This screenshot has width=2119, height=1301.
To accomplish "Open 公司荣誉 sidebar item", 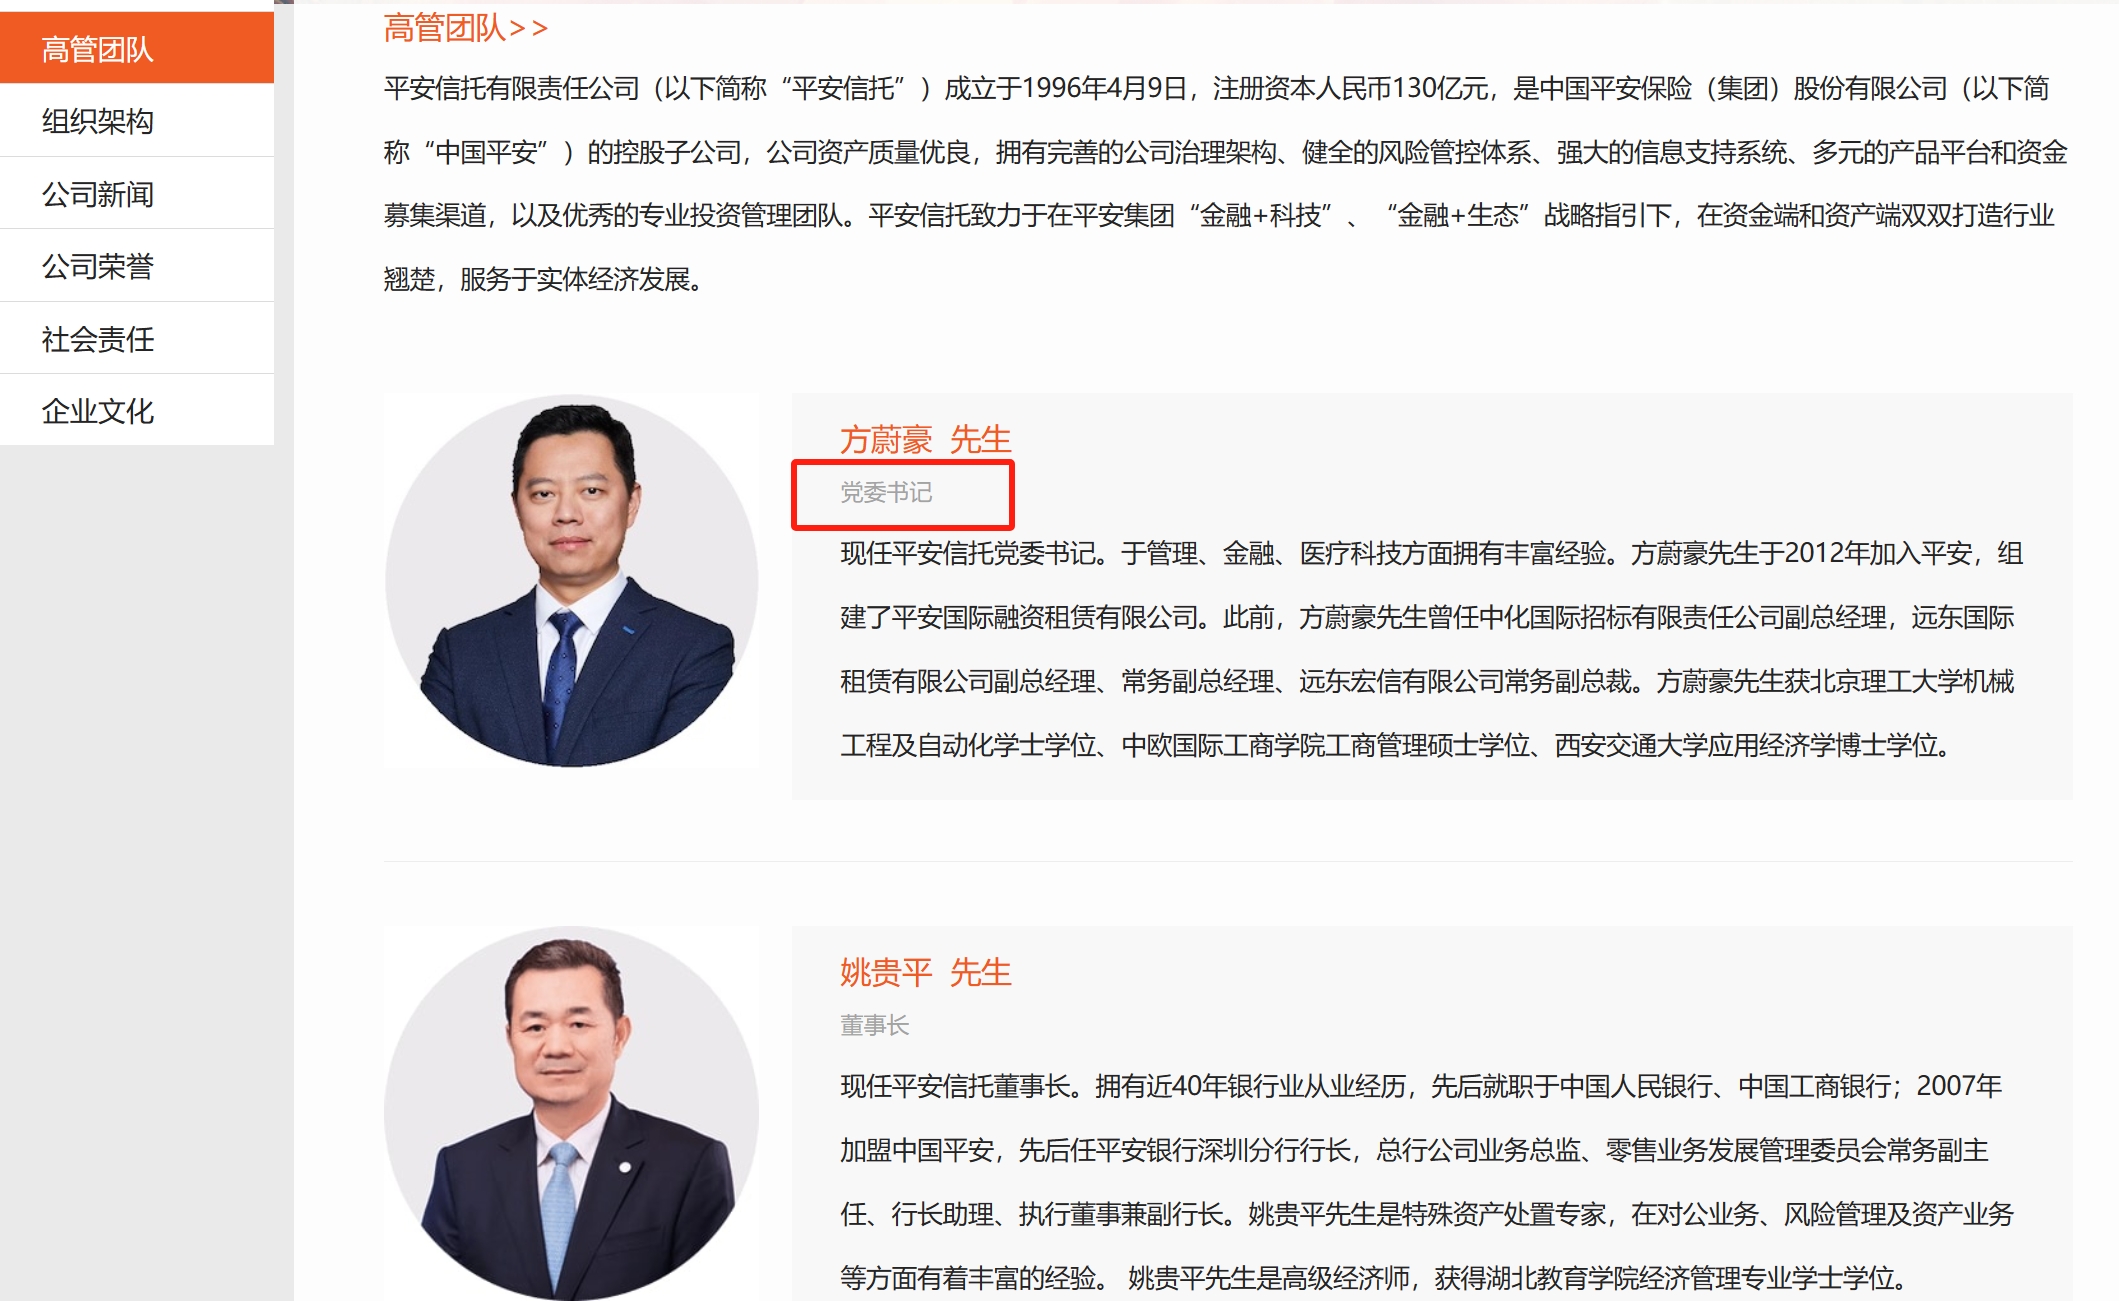I will 137,266.
